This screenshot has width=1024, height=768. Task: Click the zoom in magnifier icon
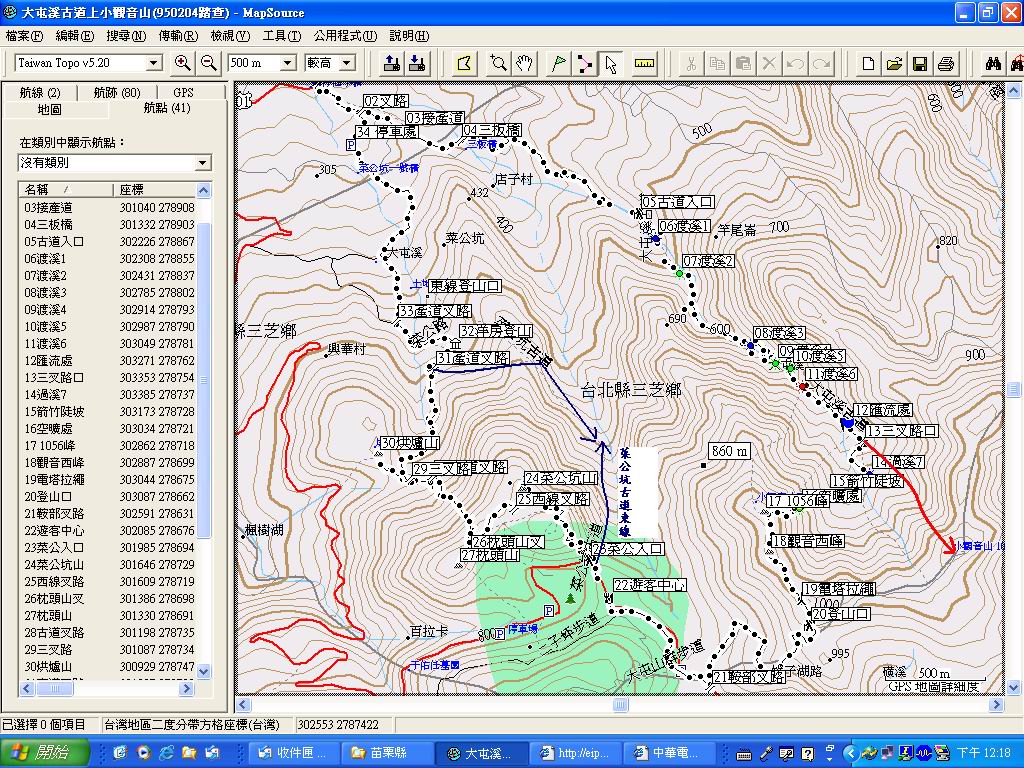coord(183,63)
